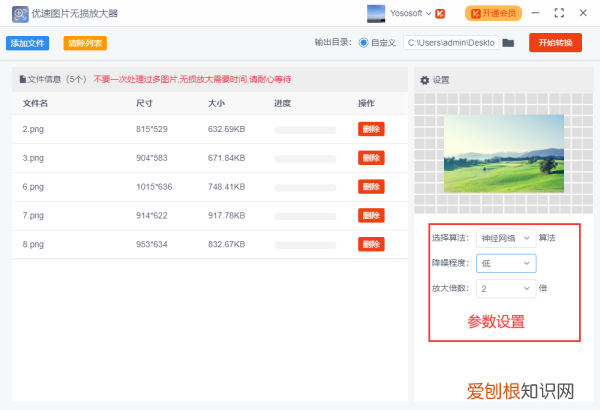This screenshot has width=600, height=410.
Task: Click the Yososoft user avatar
Action: pyautogui.click(x=376, y=14)
